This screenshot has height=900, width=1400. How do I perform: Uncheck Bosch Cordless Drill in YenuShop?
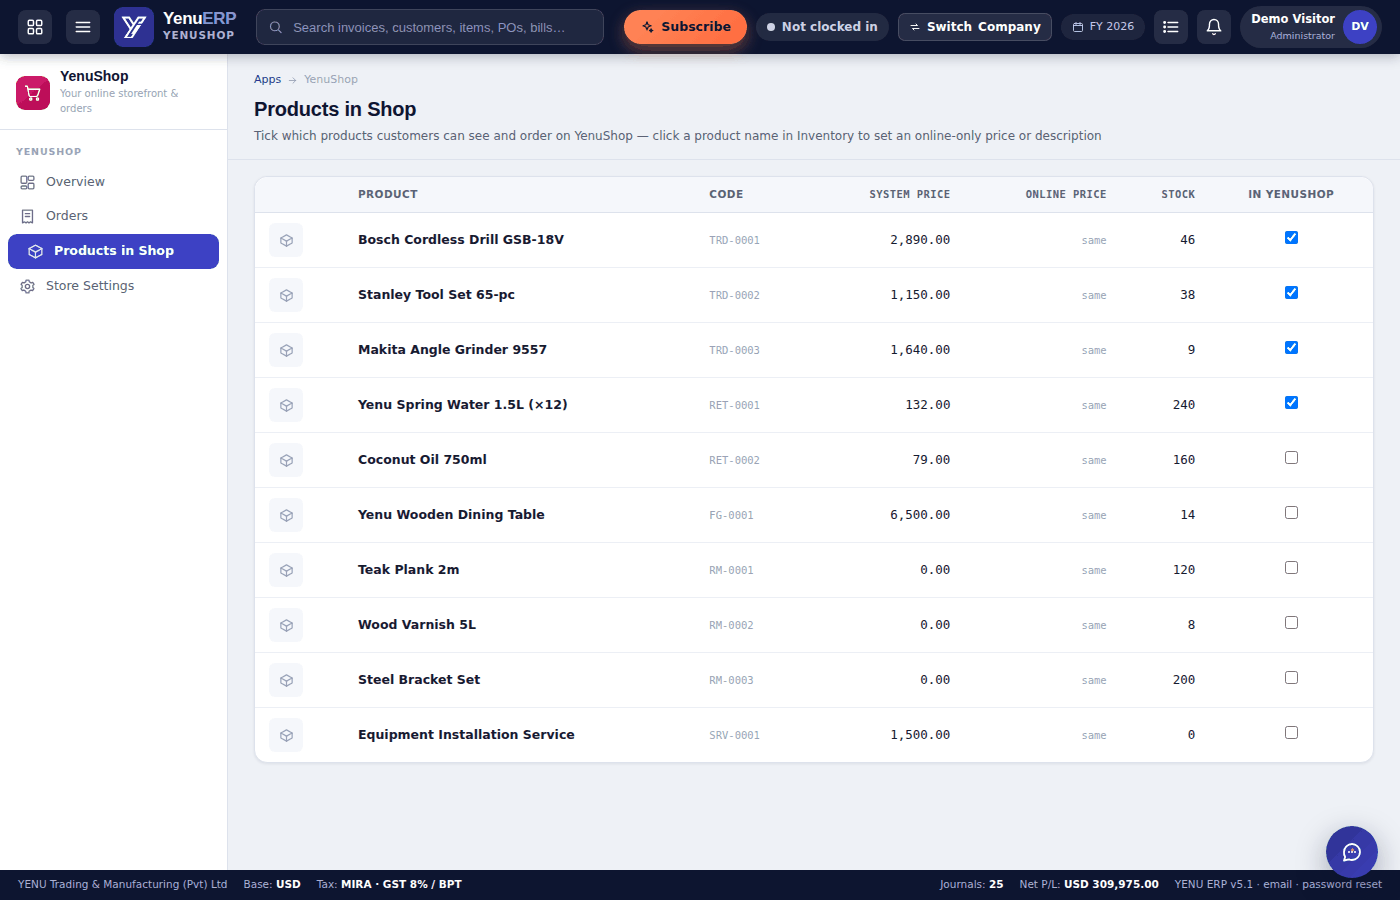[1291, 238]
